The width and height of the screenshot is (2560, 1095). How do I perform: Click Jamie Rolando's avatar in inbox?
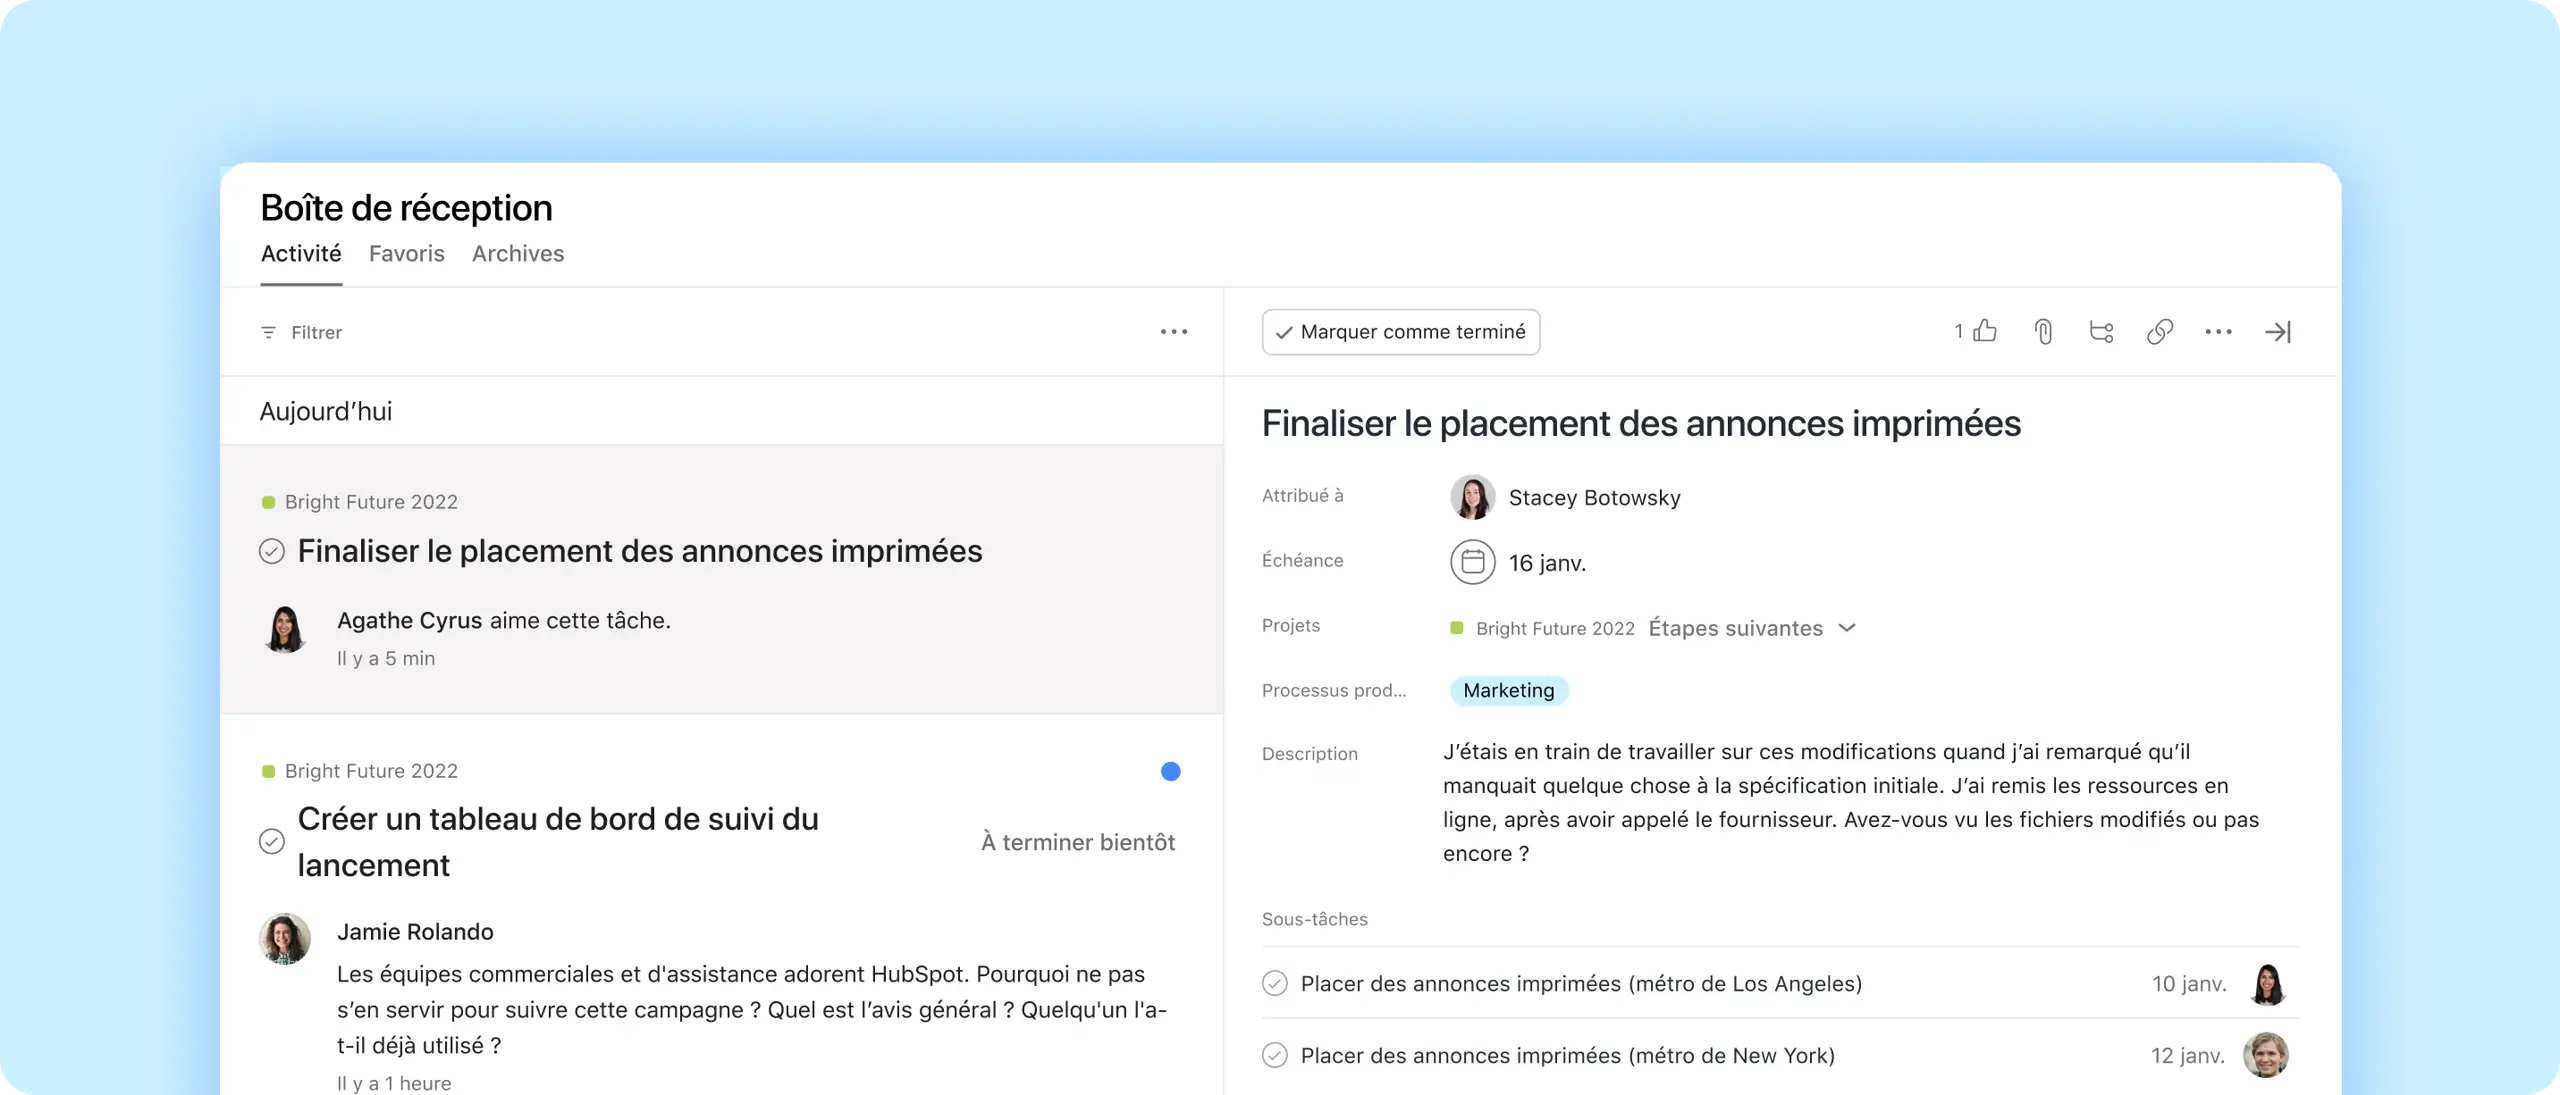point(285,938)
